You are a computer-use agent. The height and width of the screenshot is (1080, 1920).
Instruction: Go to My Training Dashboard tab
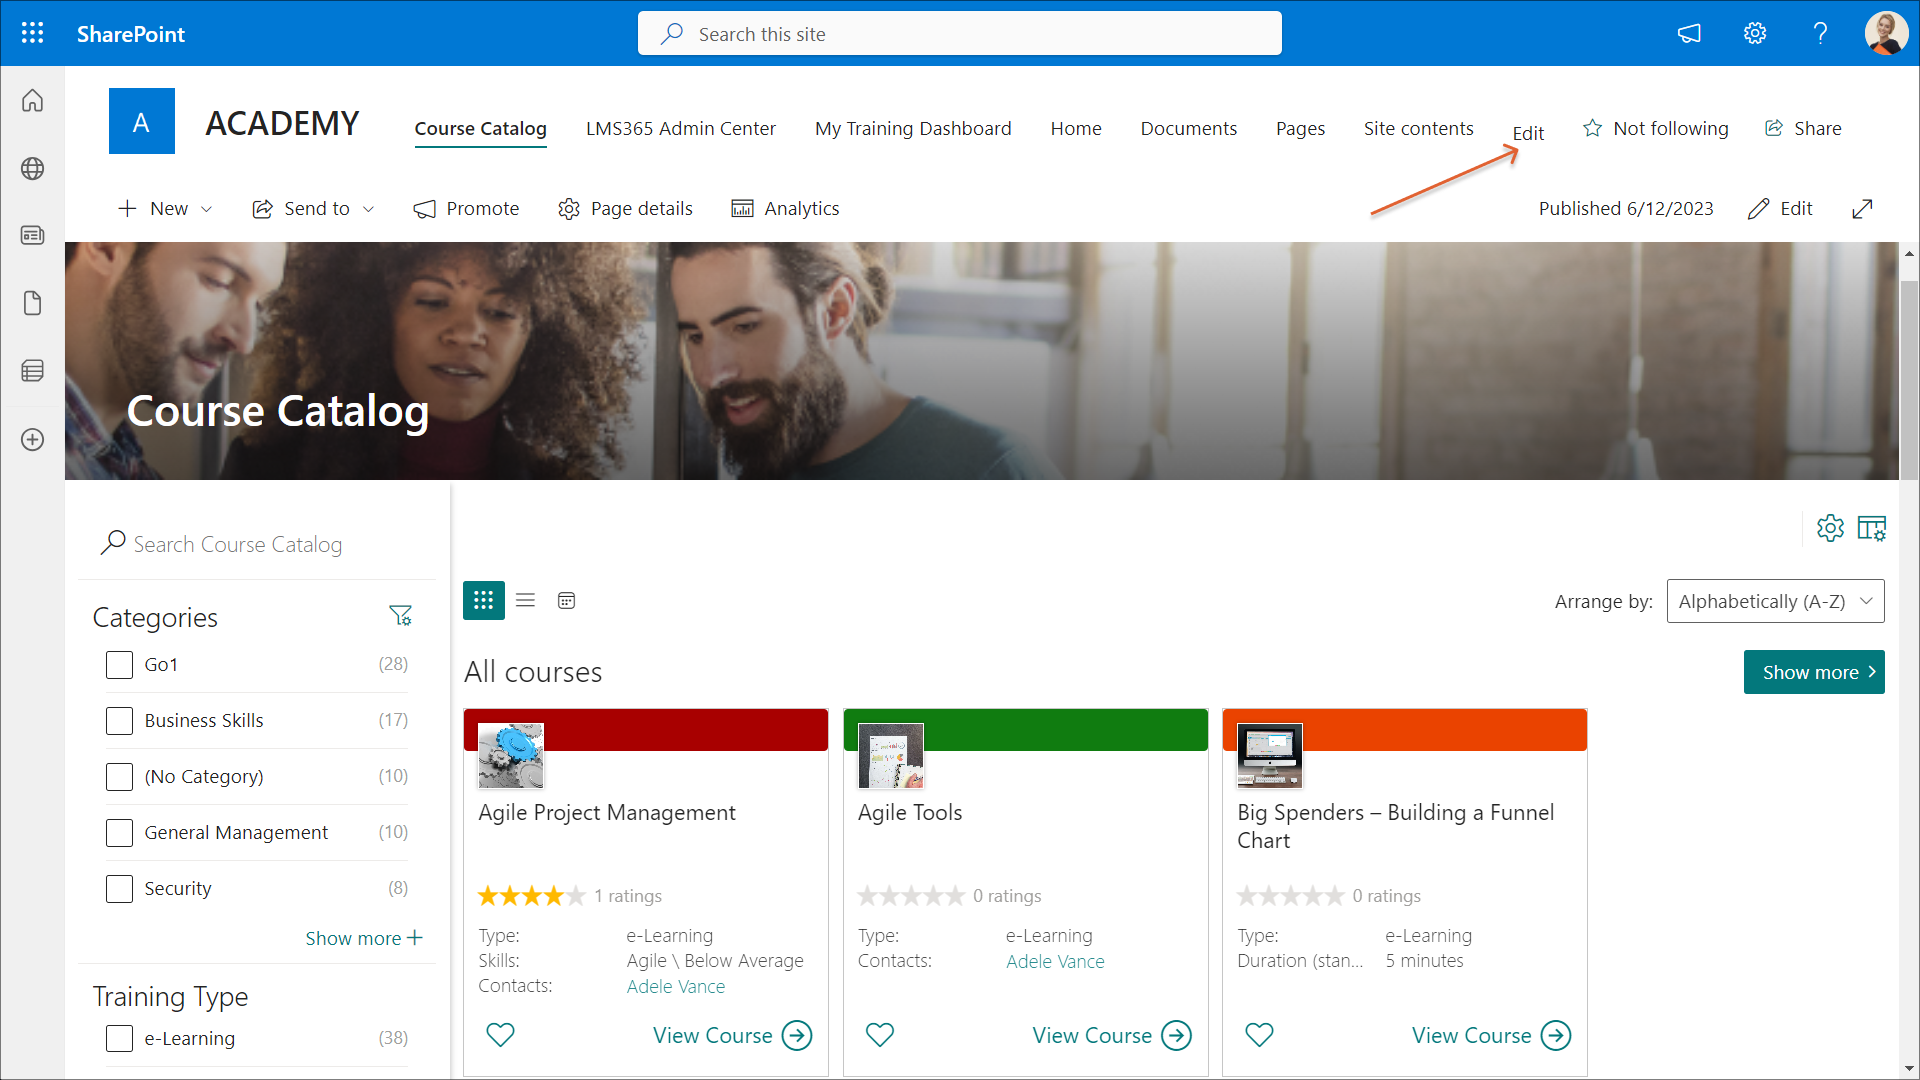(912, 128)
